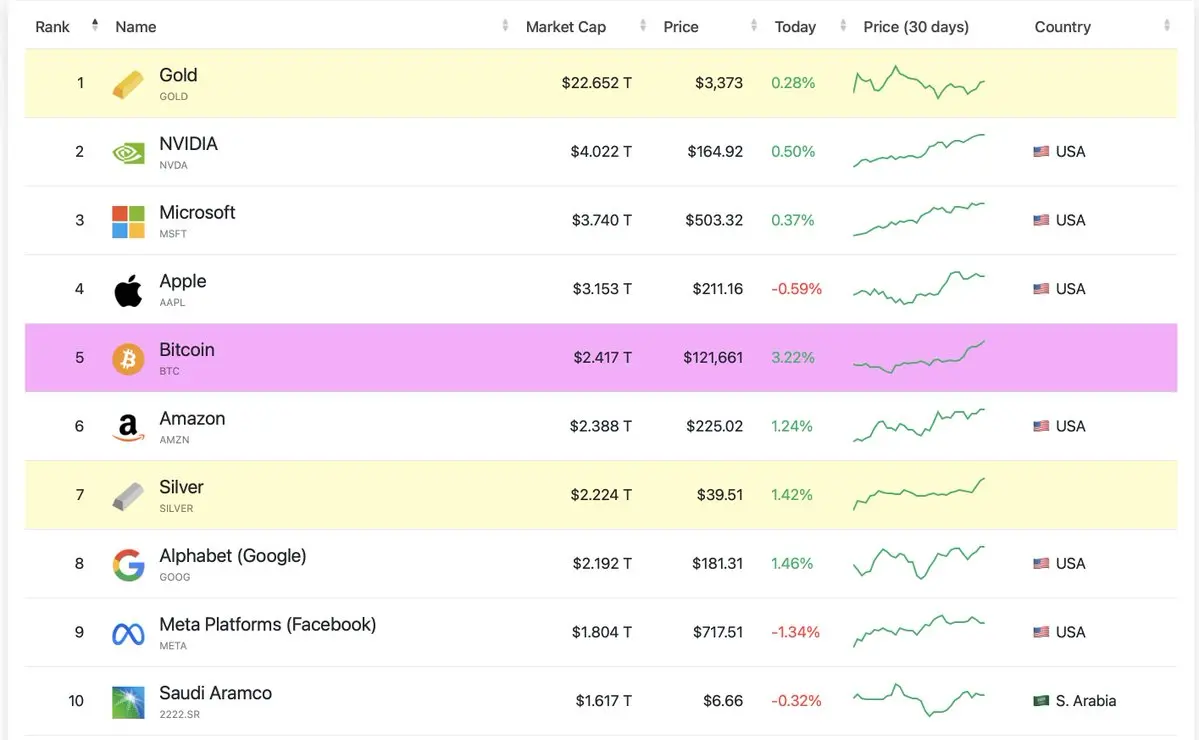Click the Gold bar icon
This screenshot has width=1199, height=740.
[128, 84]
